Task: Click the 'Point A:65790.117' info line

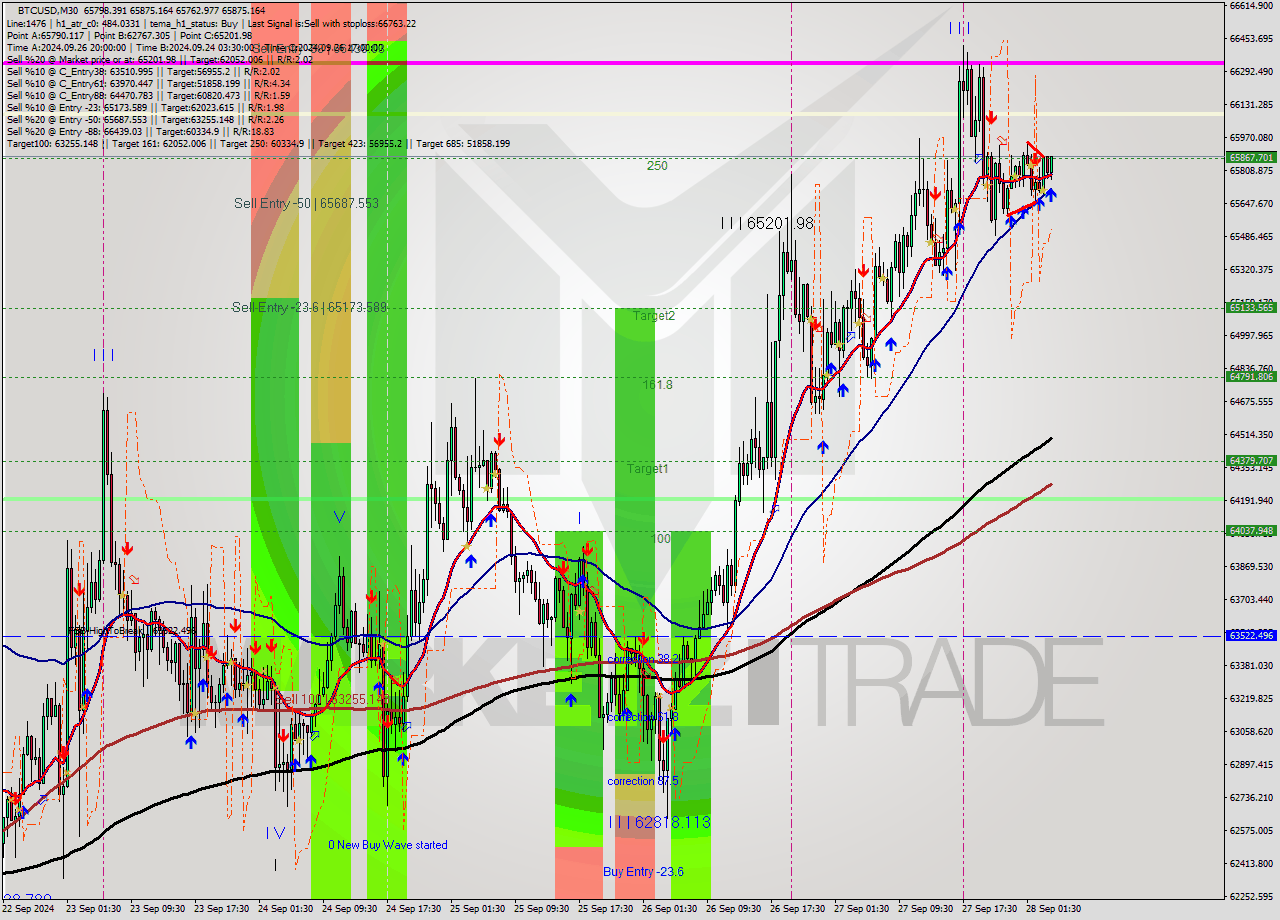Action: click(x=129, y=35)
